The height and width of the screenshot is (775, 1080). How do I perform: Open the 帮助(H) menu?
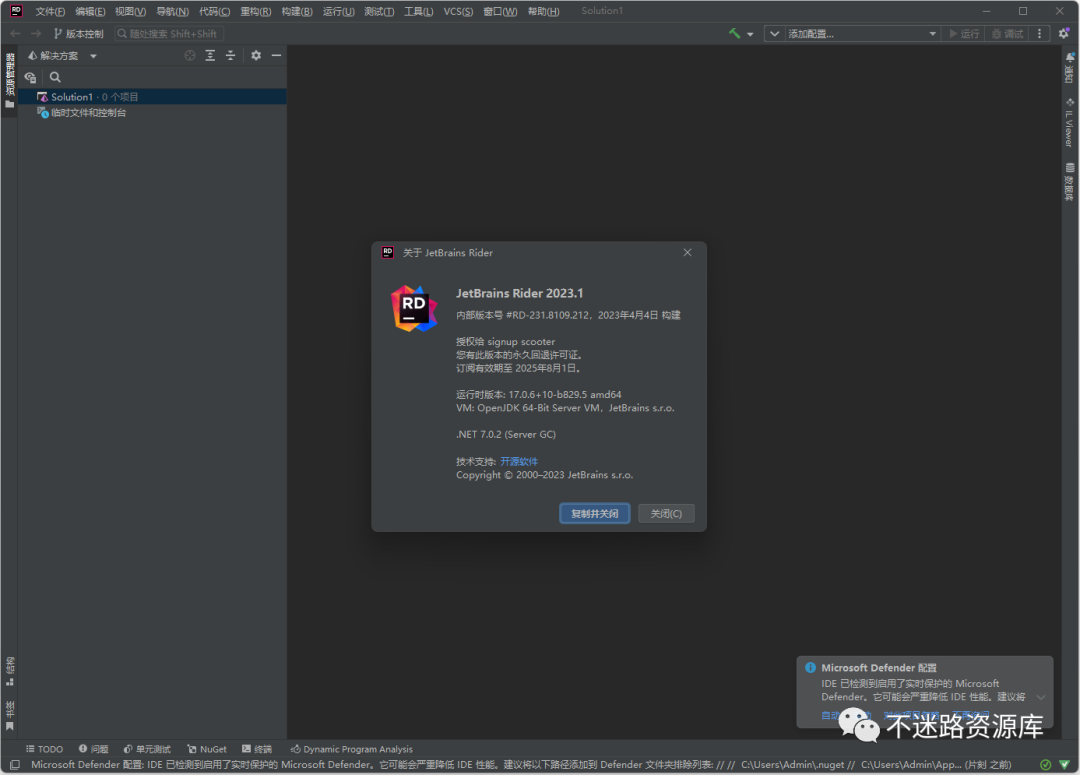[543, 11]
